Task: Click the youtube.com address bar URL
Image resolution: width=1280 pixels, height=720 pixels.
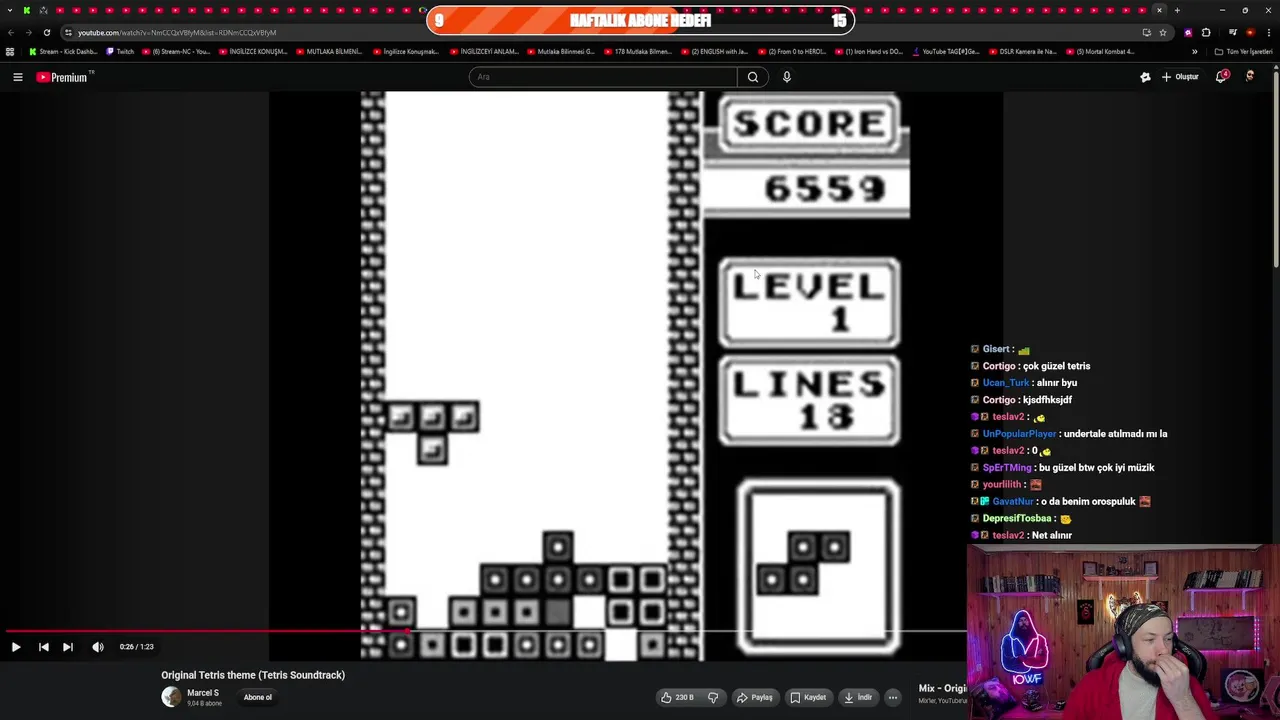Action: 177,32
